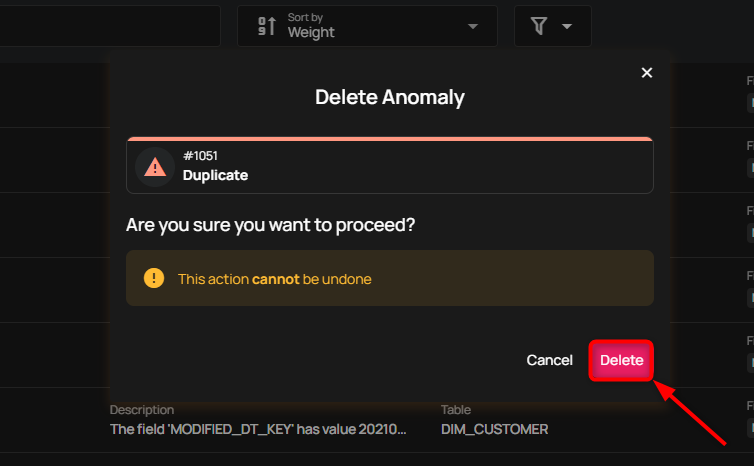Click the red warning triangle icon
The height and width of the screenshot is (466, 754).
coord(155,167)
